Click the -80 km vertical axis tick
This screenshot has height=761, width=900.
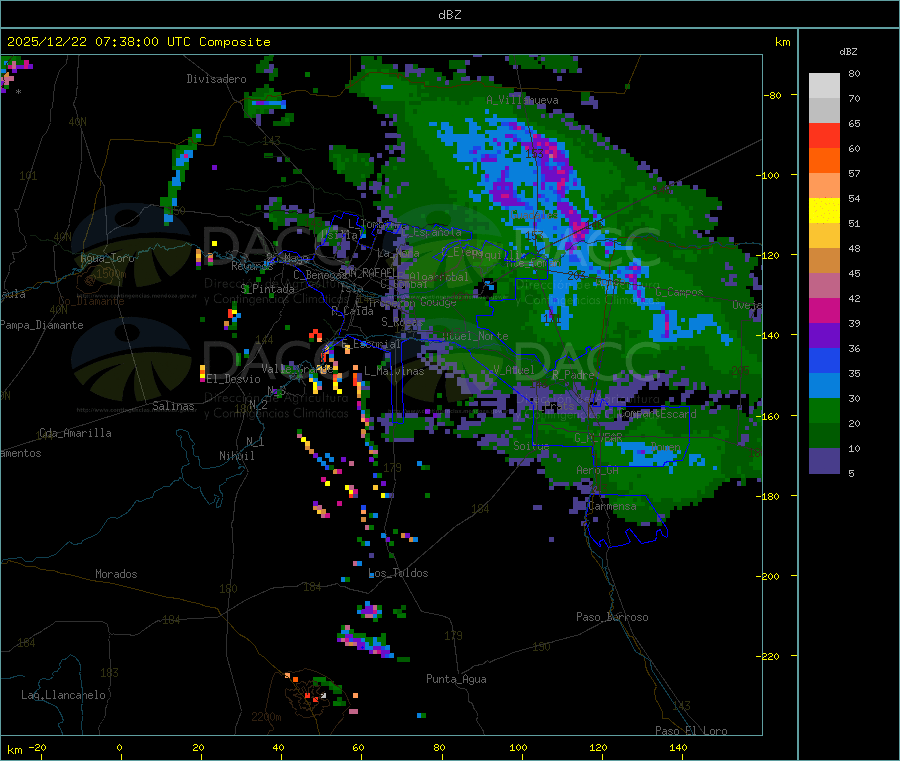(x=772, y=95)
